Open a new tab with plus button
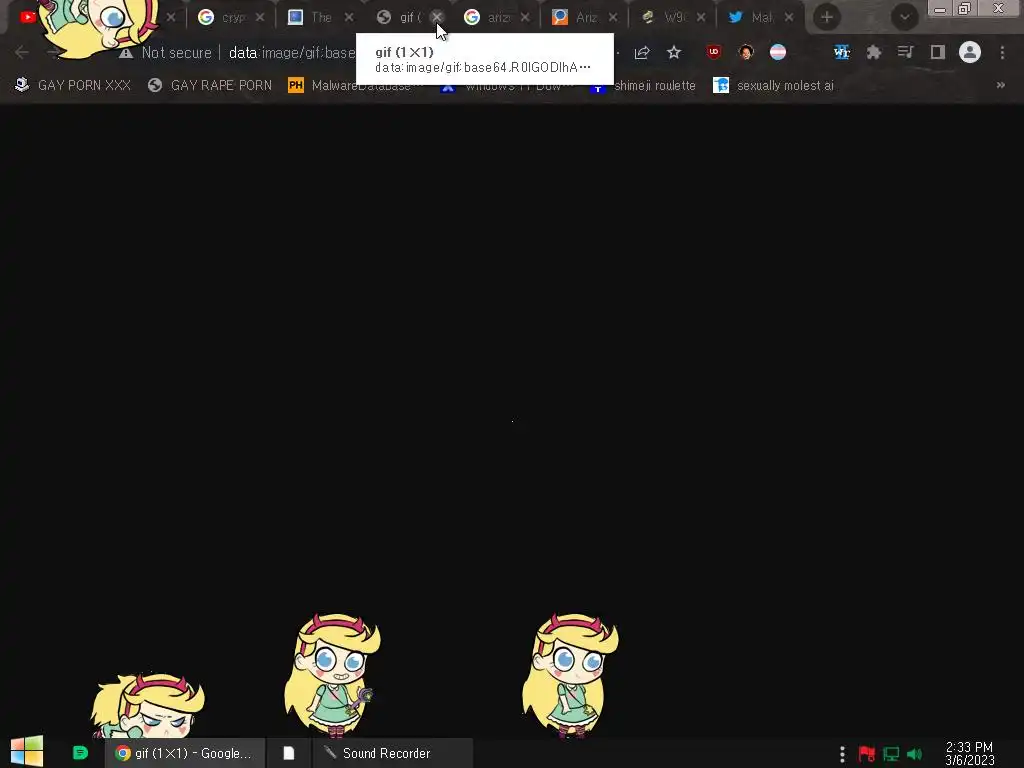Image resolution: width=1024 pixels, height=768 pixels. click(x=827, y=18)
